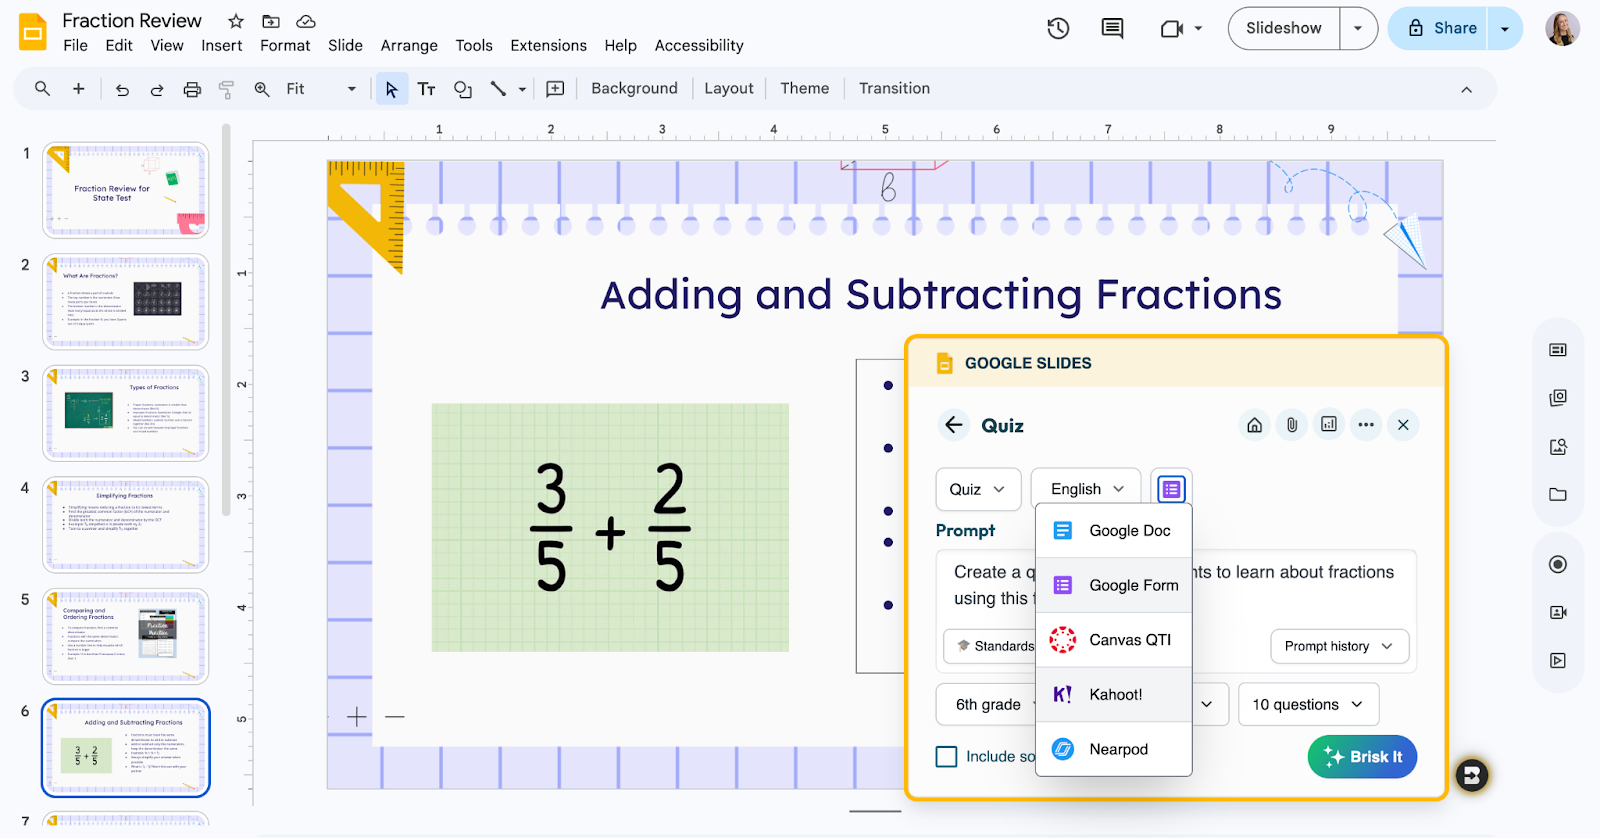Viewport: 1600px width, 838px height.
Task: Click the account profile picture
Action: coord(1562,29)
